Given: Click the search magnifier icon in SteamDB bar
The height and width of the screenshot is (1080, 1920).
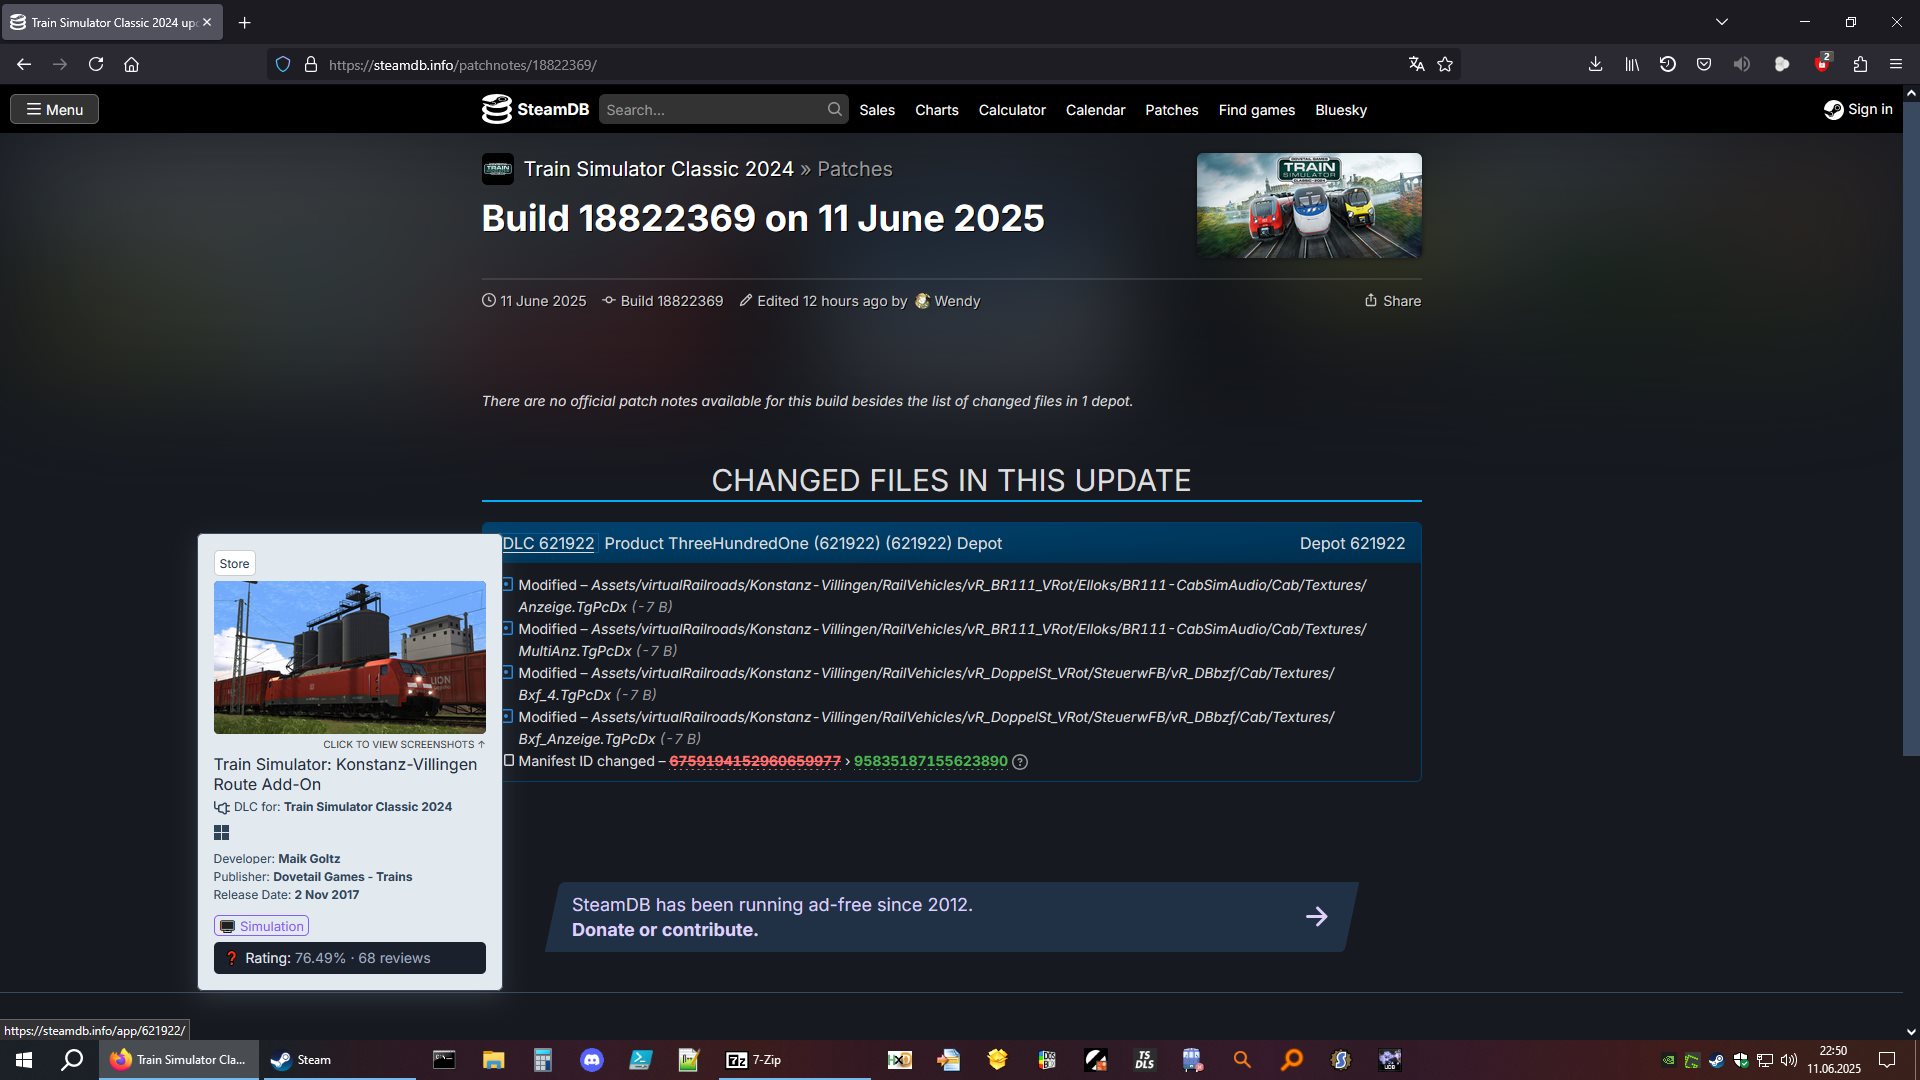Looking at the screenshot, I should click(834, 109).
